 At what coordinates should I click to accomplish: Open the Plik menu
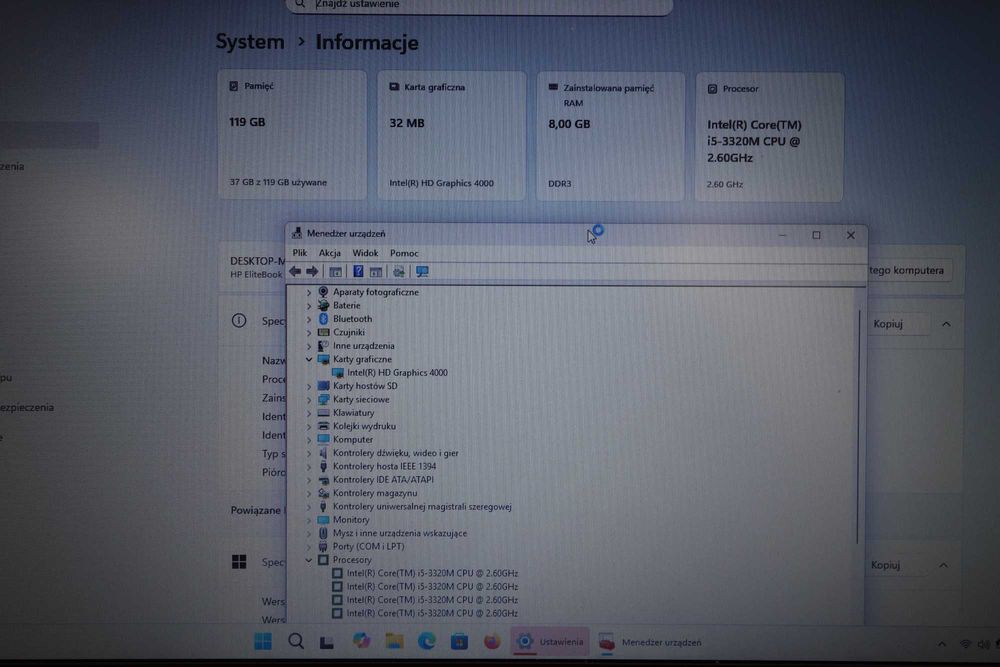click(300, 253)
